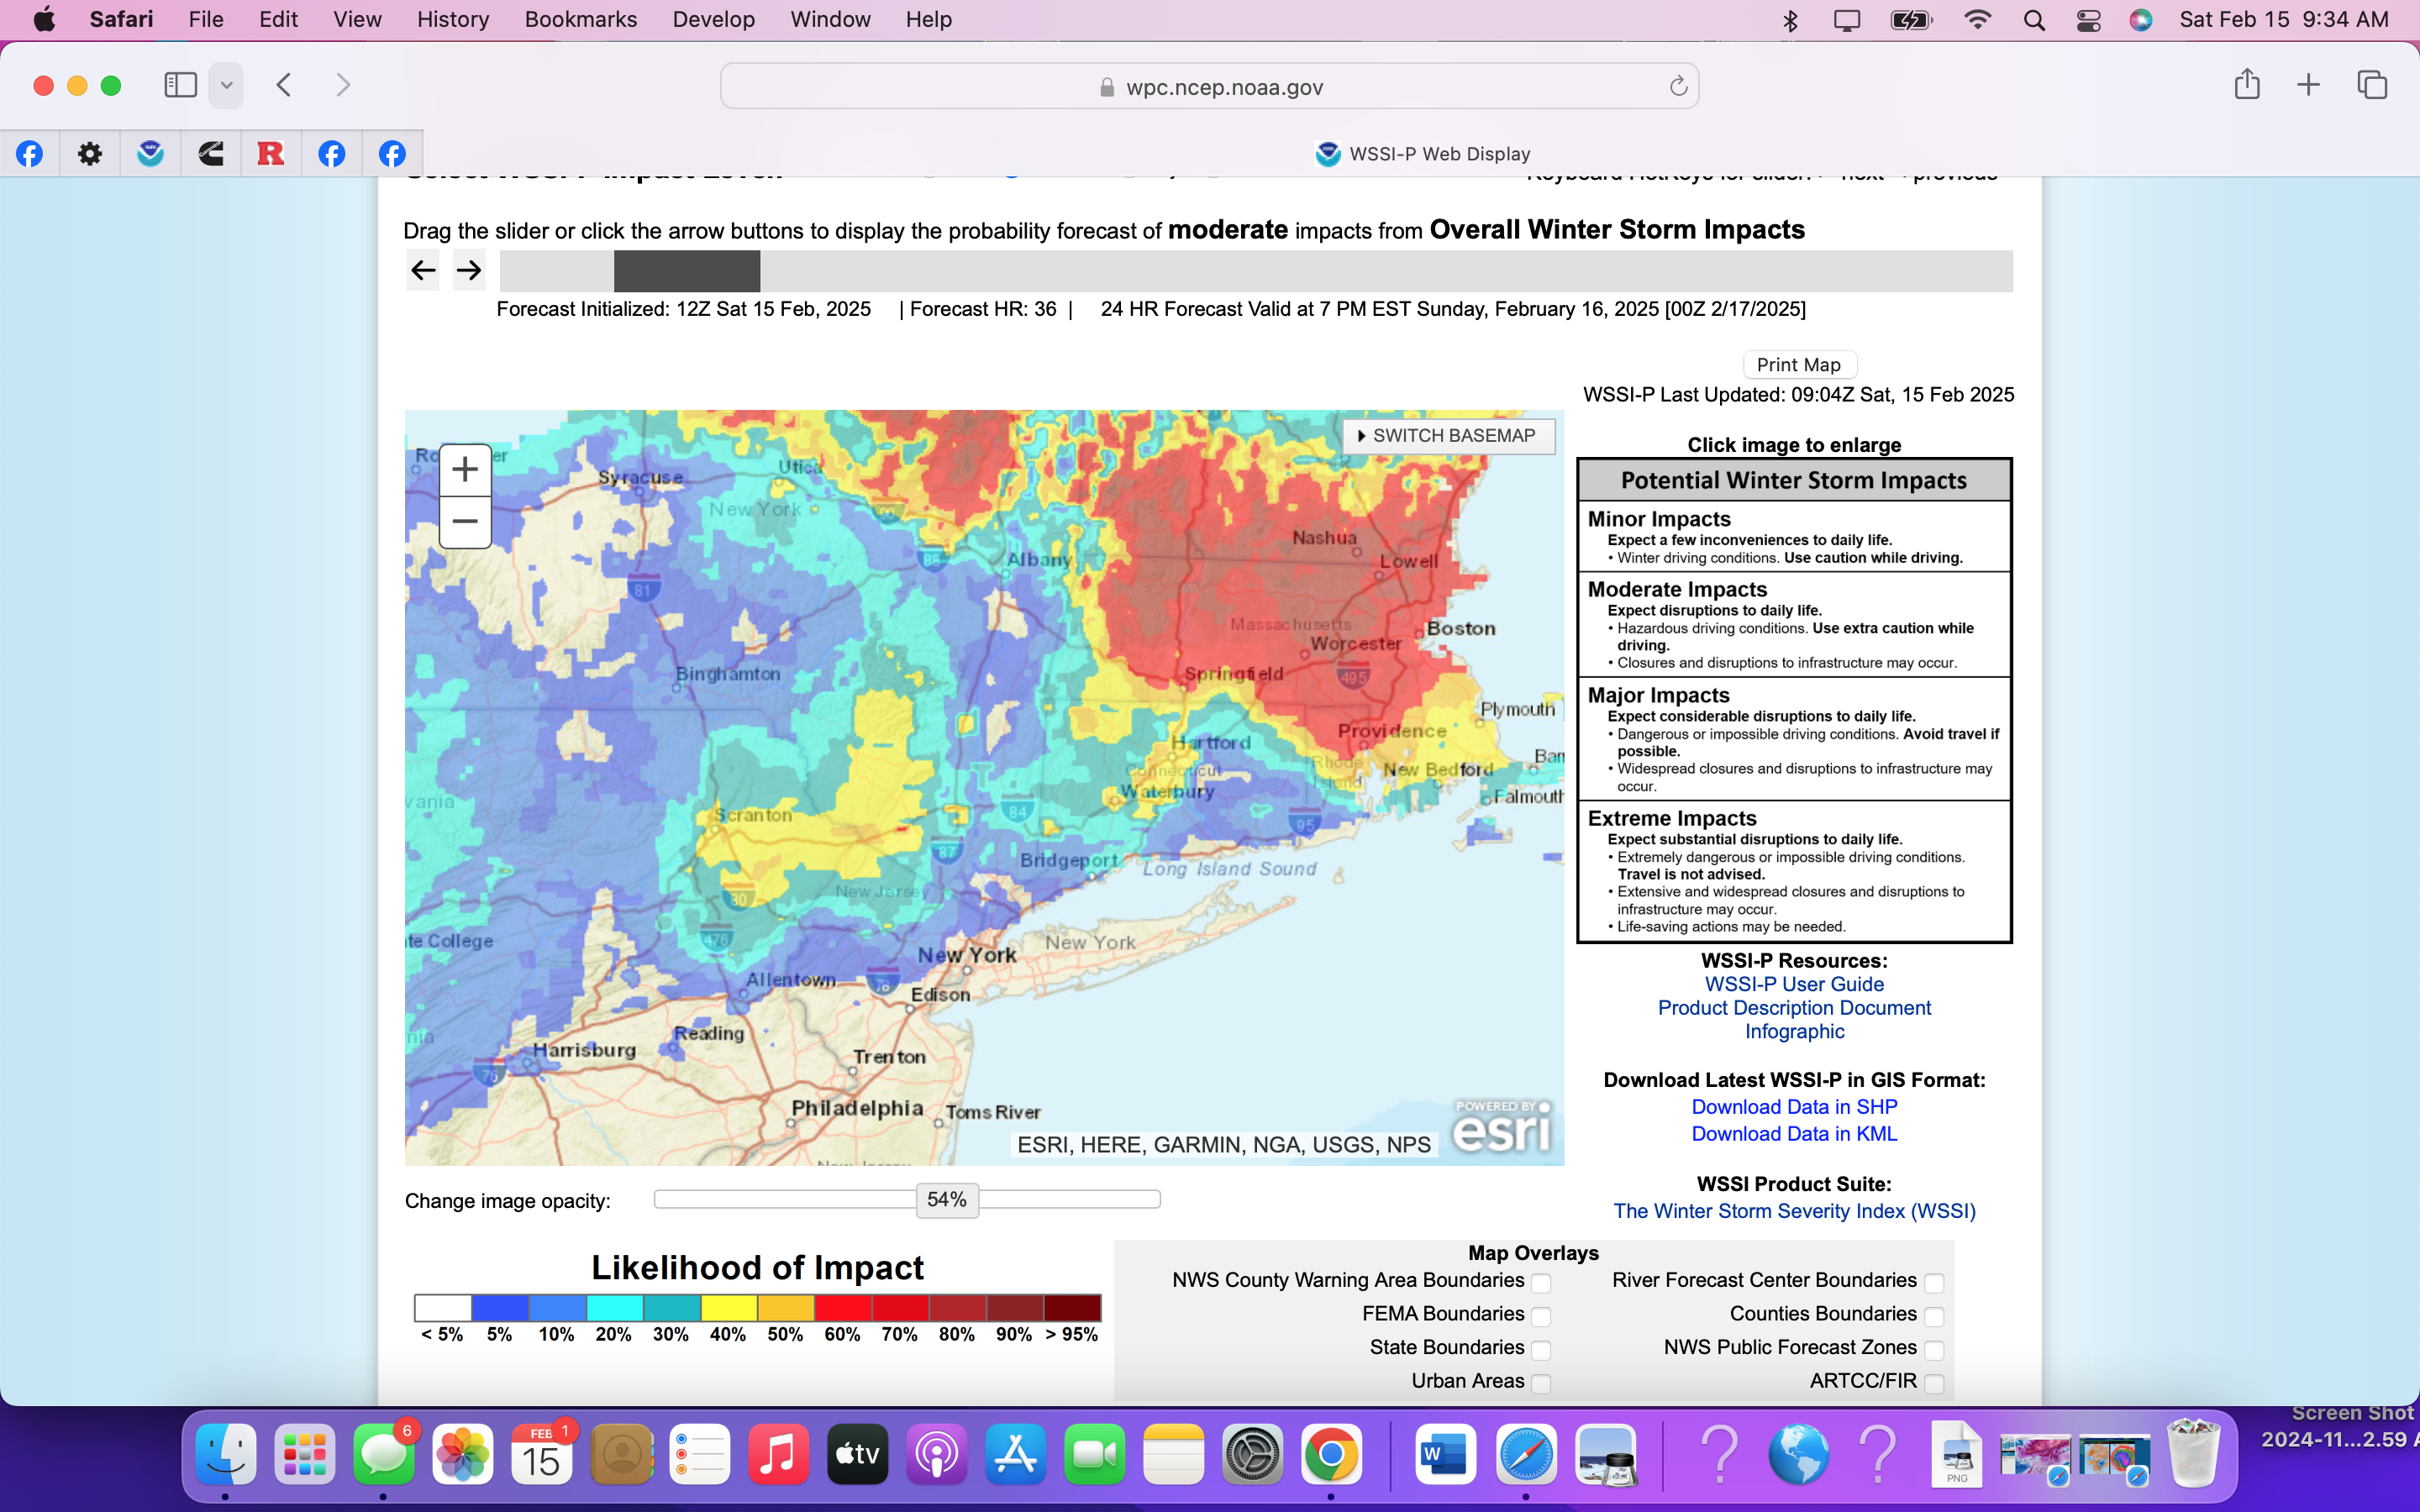The height and width of the screenshot is (1512, 2420).
Task: Open the Photos app from the Dock
Action: [x=463, y=1454]
